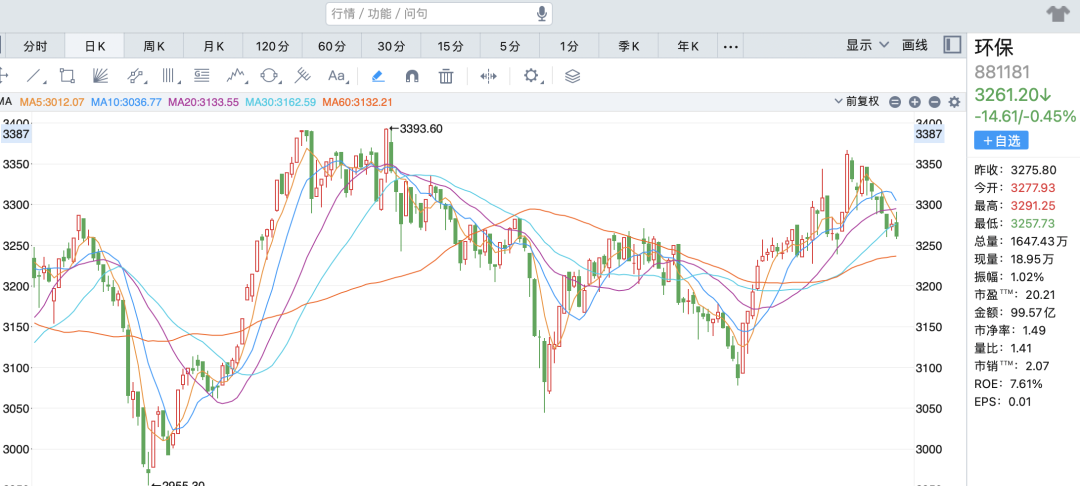Click the chart settings gear icon
Image resolution: width=1080 pixels, height=486 pixels.
(531, 75)
